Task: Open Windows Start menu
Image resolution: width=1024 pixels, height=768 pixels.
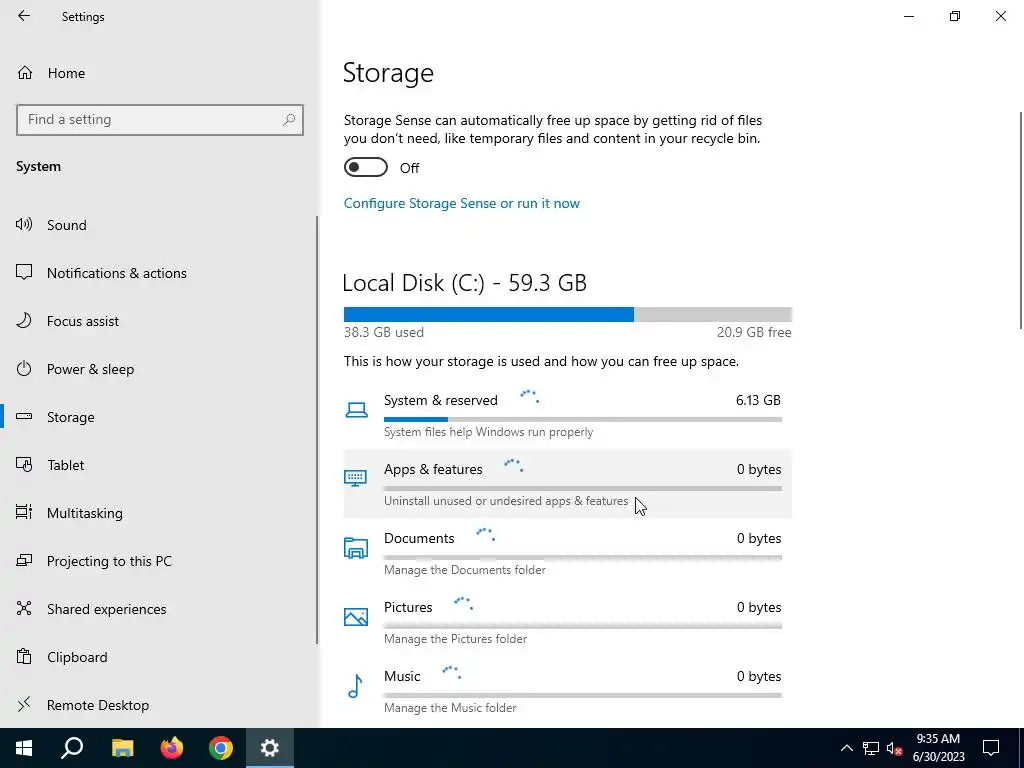Action: tap(24, 748)
